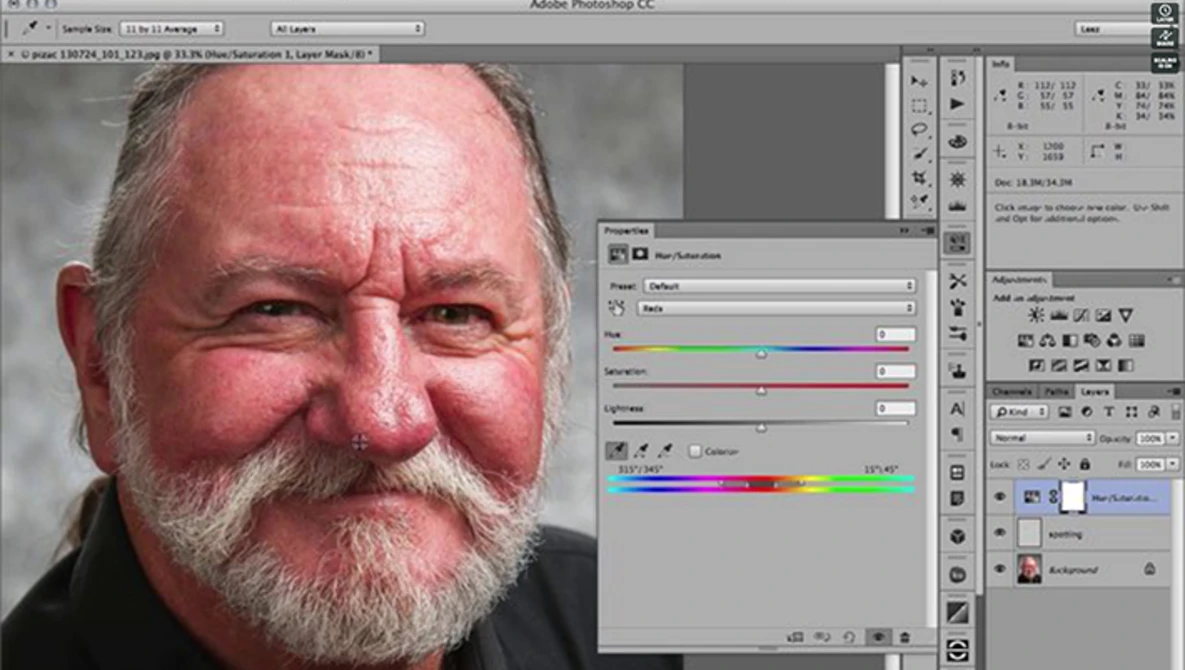Hide the Hue/Saturation layer
1185x670 pixels.
1000,497
